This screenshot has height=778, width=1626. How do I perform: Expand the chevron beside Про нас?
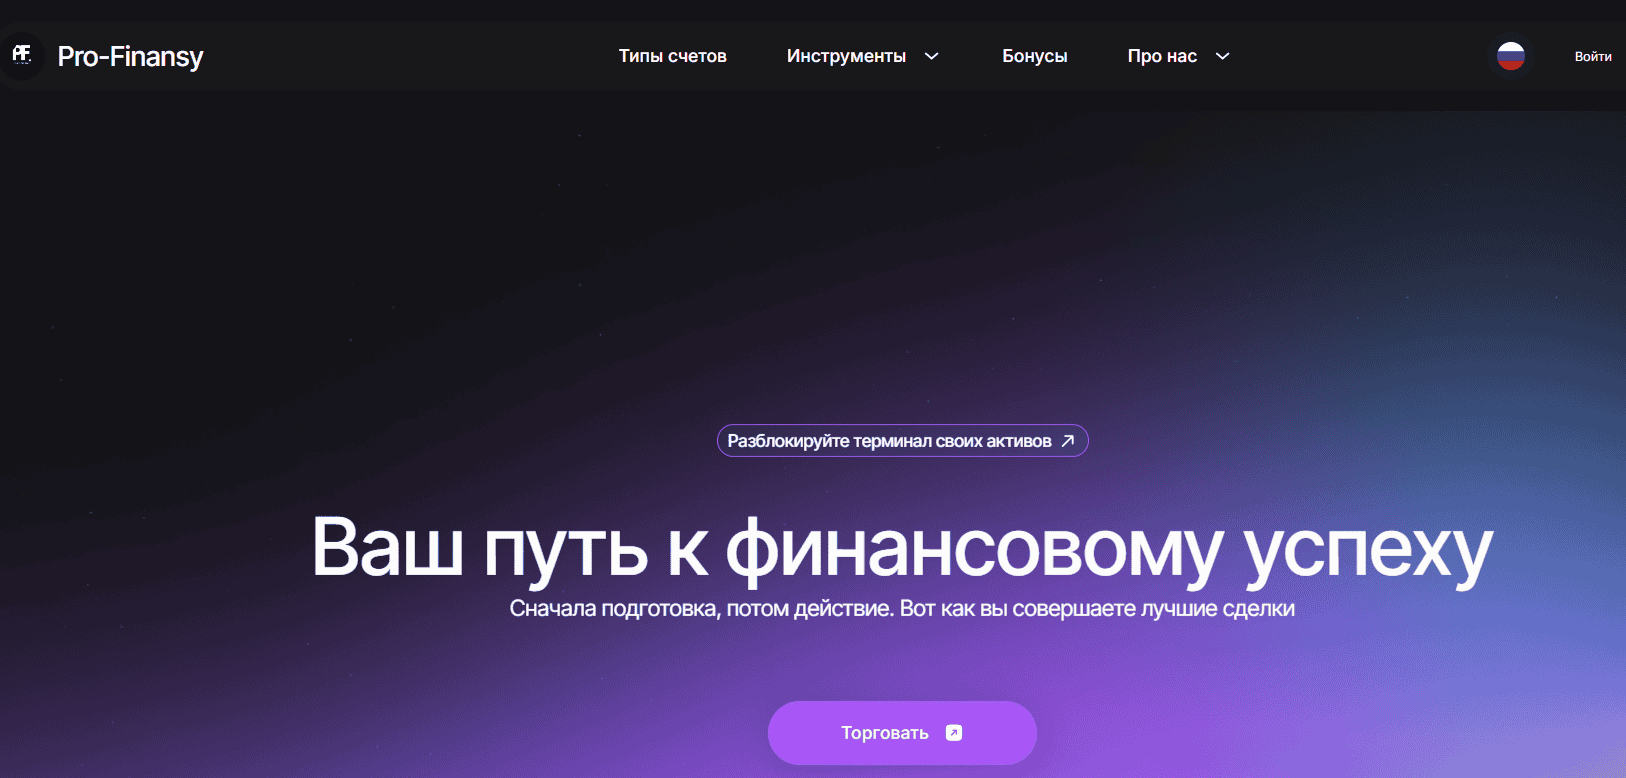click(x=1222, y=56)
